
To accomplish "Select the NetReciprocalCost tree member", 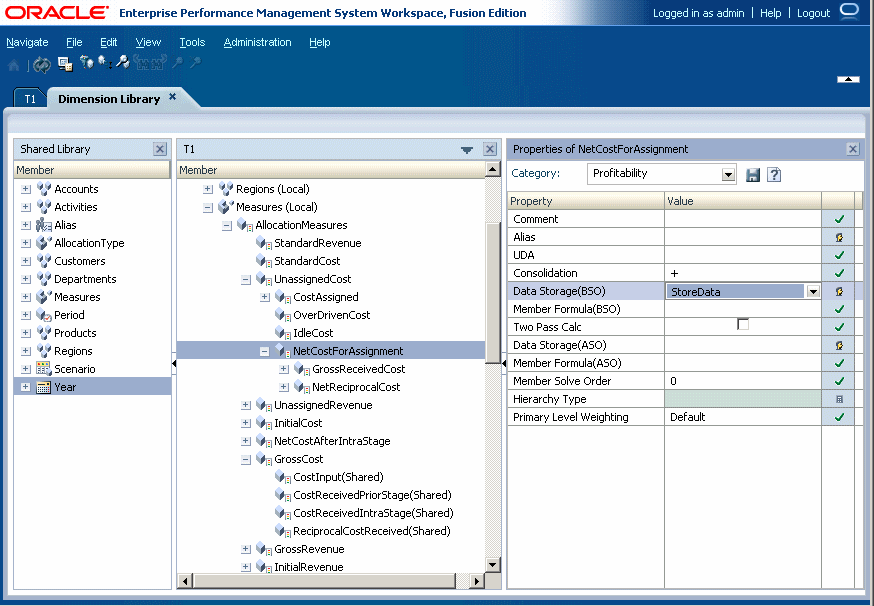I will click(356, 387).
